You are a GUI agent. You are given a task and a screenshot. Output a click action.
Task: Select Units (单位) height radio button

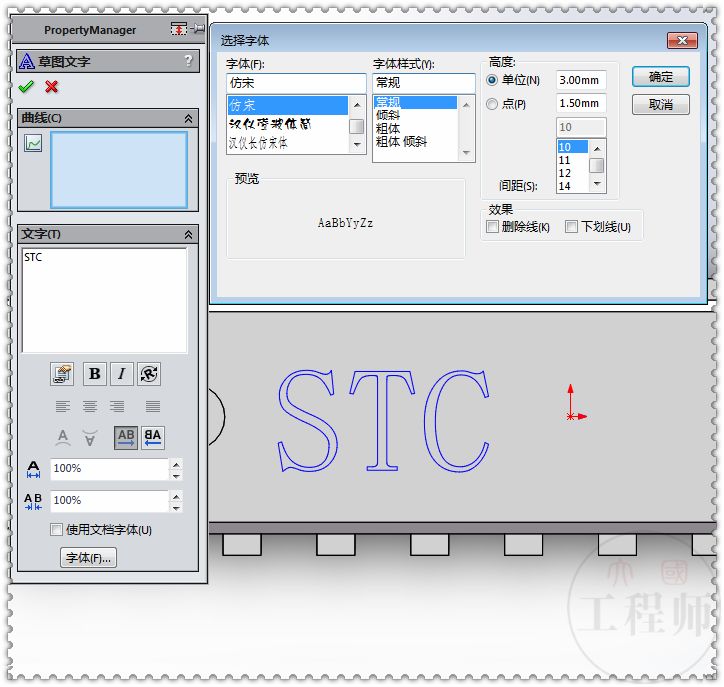492,80
